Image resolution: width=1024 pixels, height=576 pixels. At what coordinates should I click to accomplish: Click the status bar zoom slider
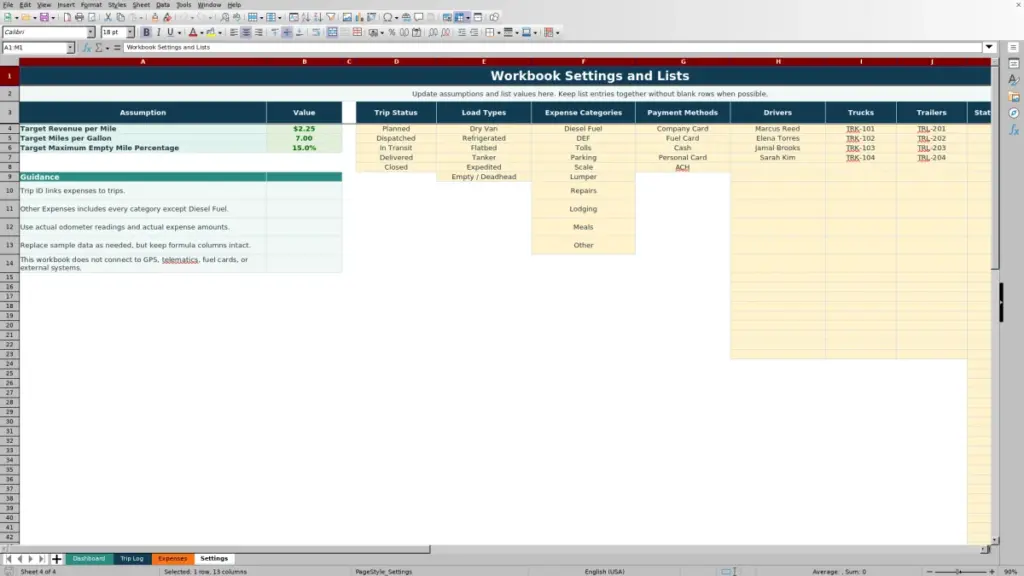[x=960, y=571]
